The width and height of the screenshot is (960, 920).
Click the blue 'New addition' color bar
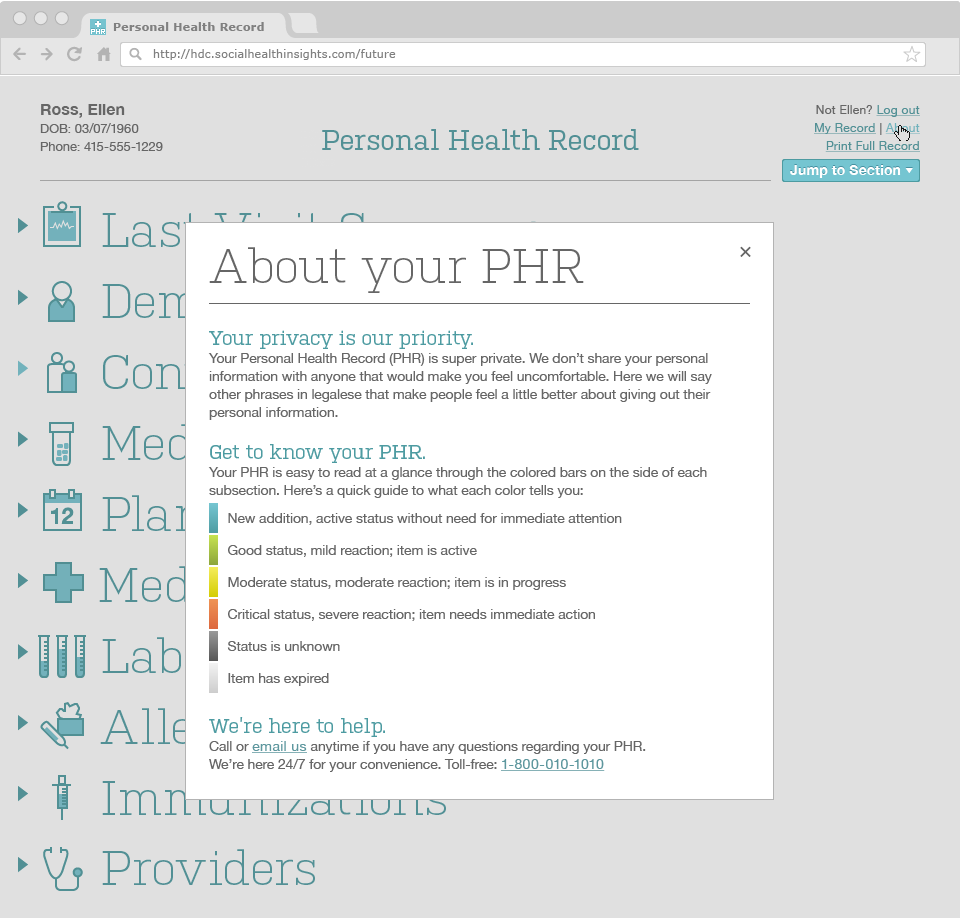pyautogui.click(x=213, y=518)
